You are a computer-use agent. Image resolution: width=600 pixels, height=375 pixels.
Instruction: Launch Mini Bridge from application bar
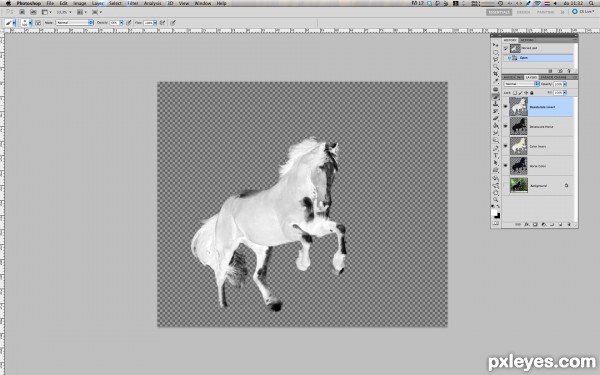(33, 12)
